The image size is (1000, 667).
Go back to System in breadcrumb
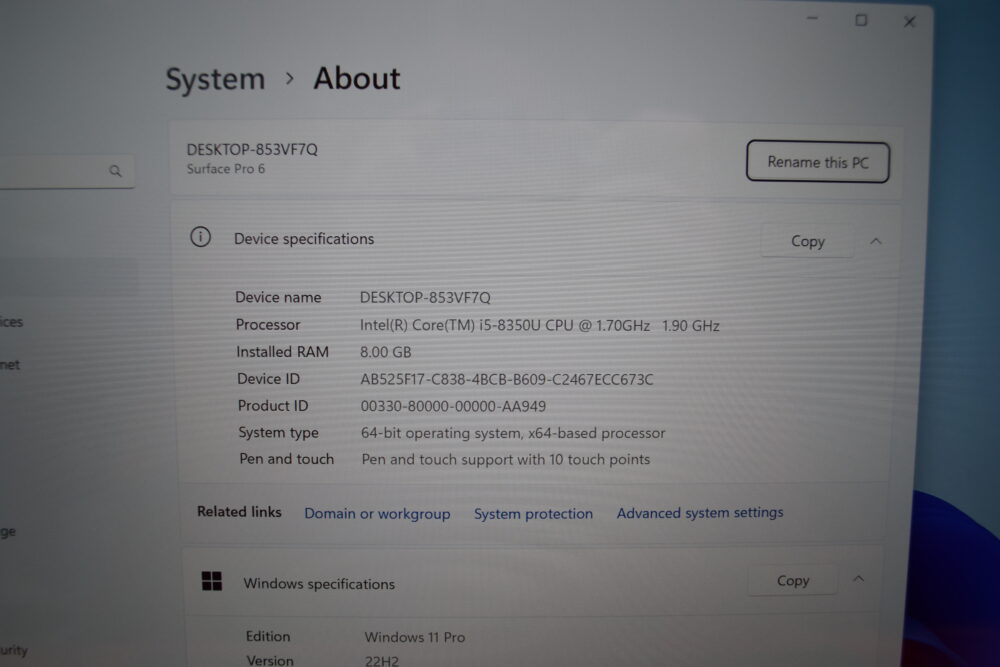[215, 79]
